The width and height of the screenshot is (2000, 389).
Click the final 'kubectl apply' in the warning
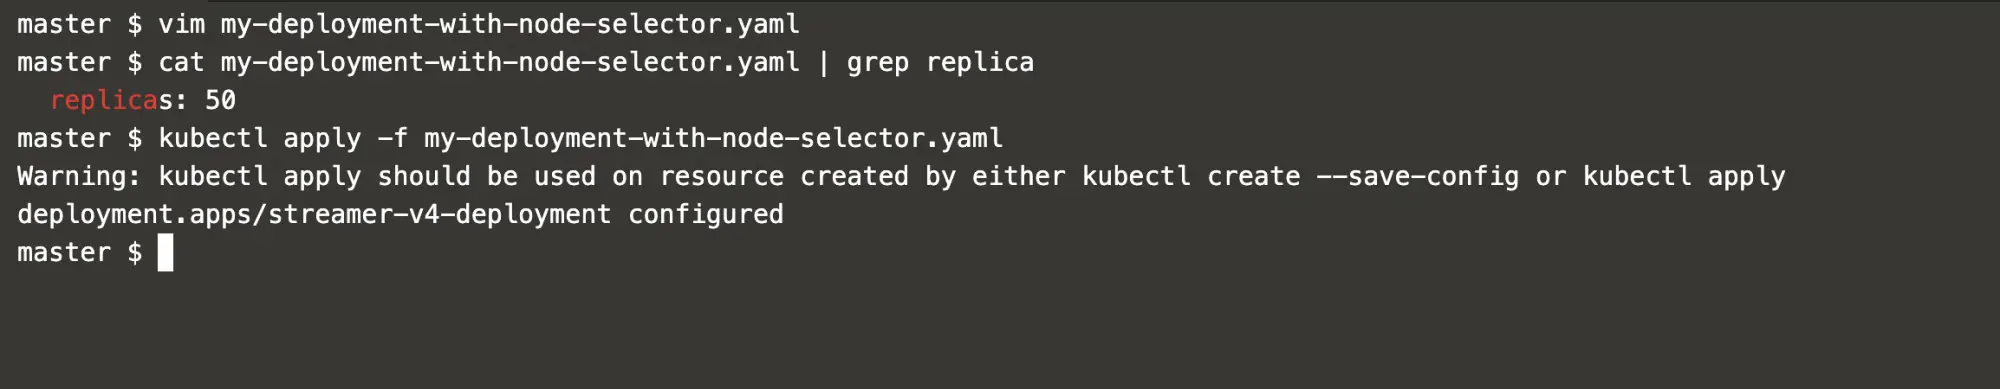1683,176
